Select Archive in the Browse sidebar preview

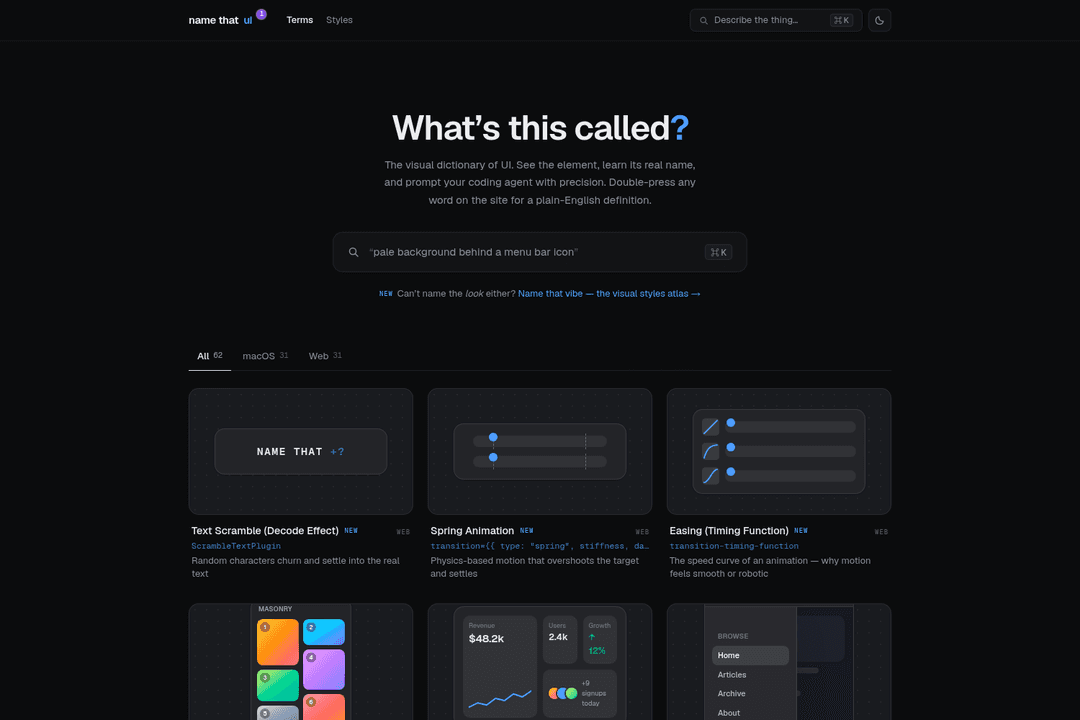coord(731,694)
